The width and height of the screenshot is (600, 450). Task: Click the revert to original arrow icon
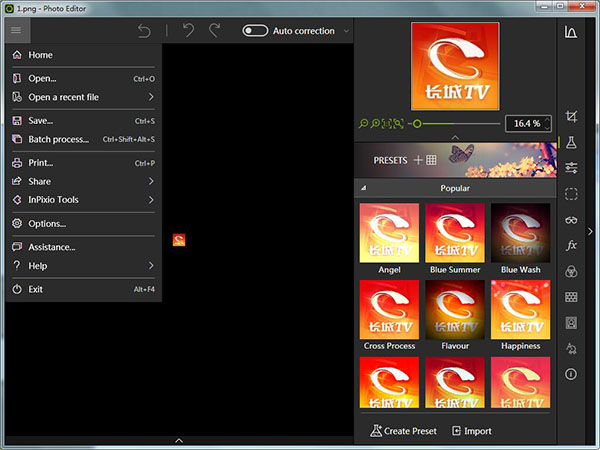[144, 31]
